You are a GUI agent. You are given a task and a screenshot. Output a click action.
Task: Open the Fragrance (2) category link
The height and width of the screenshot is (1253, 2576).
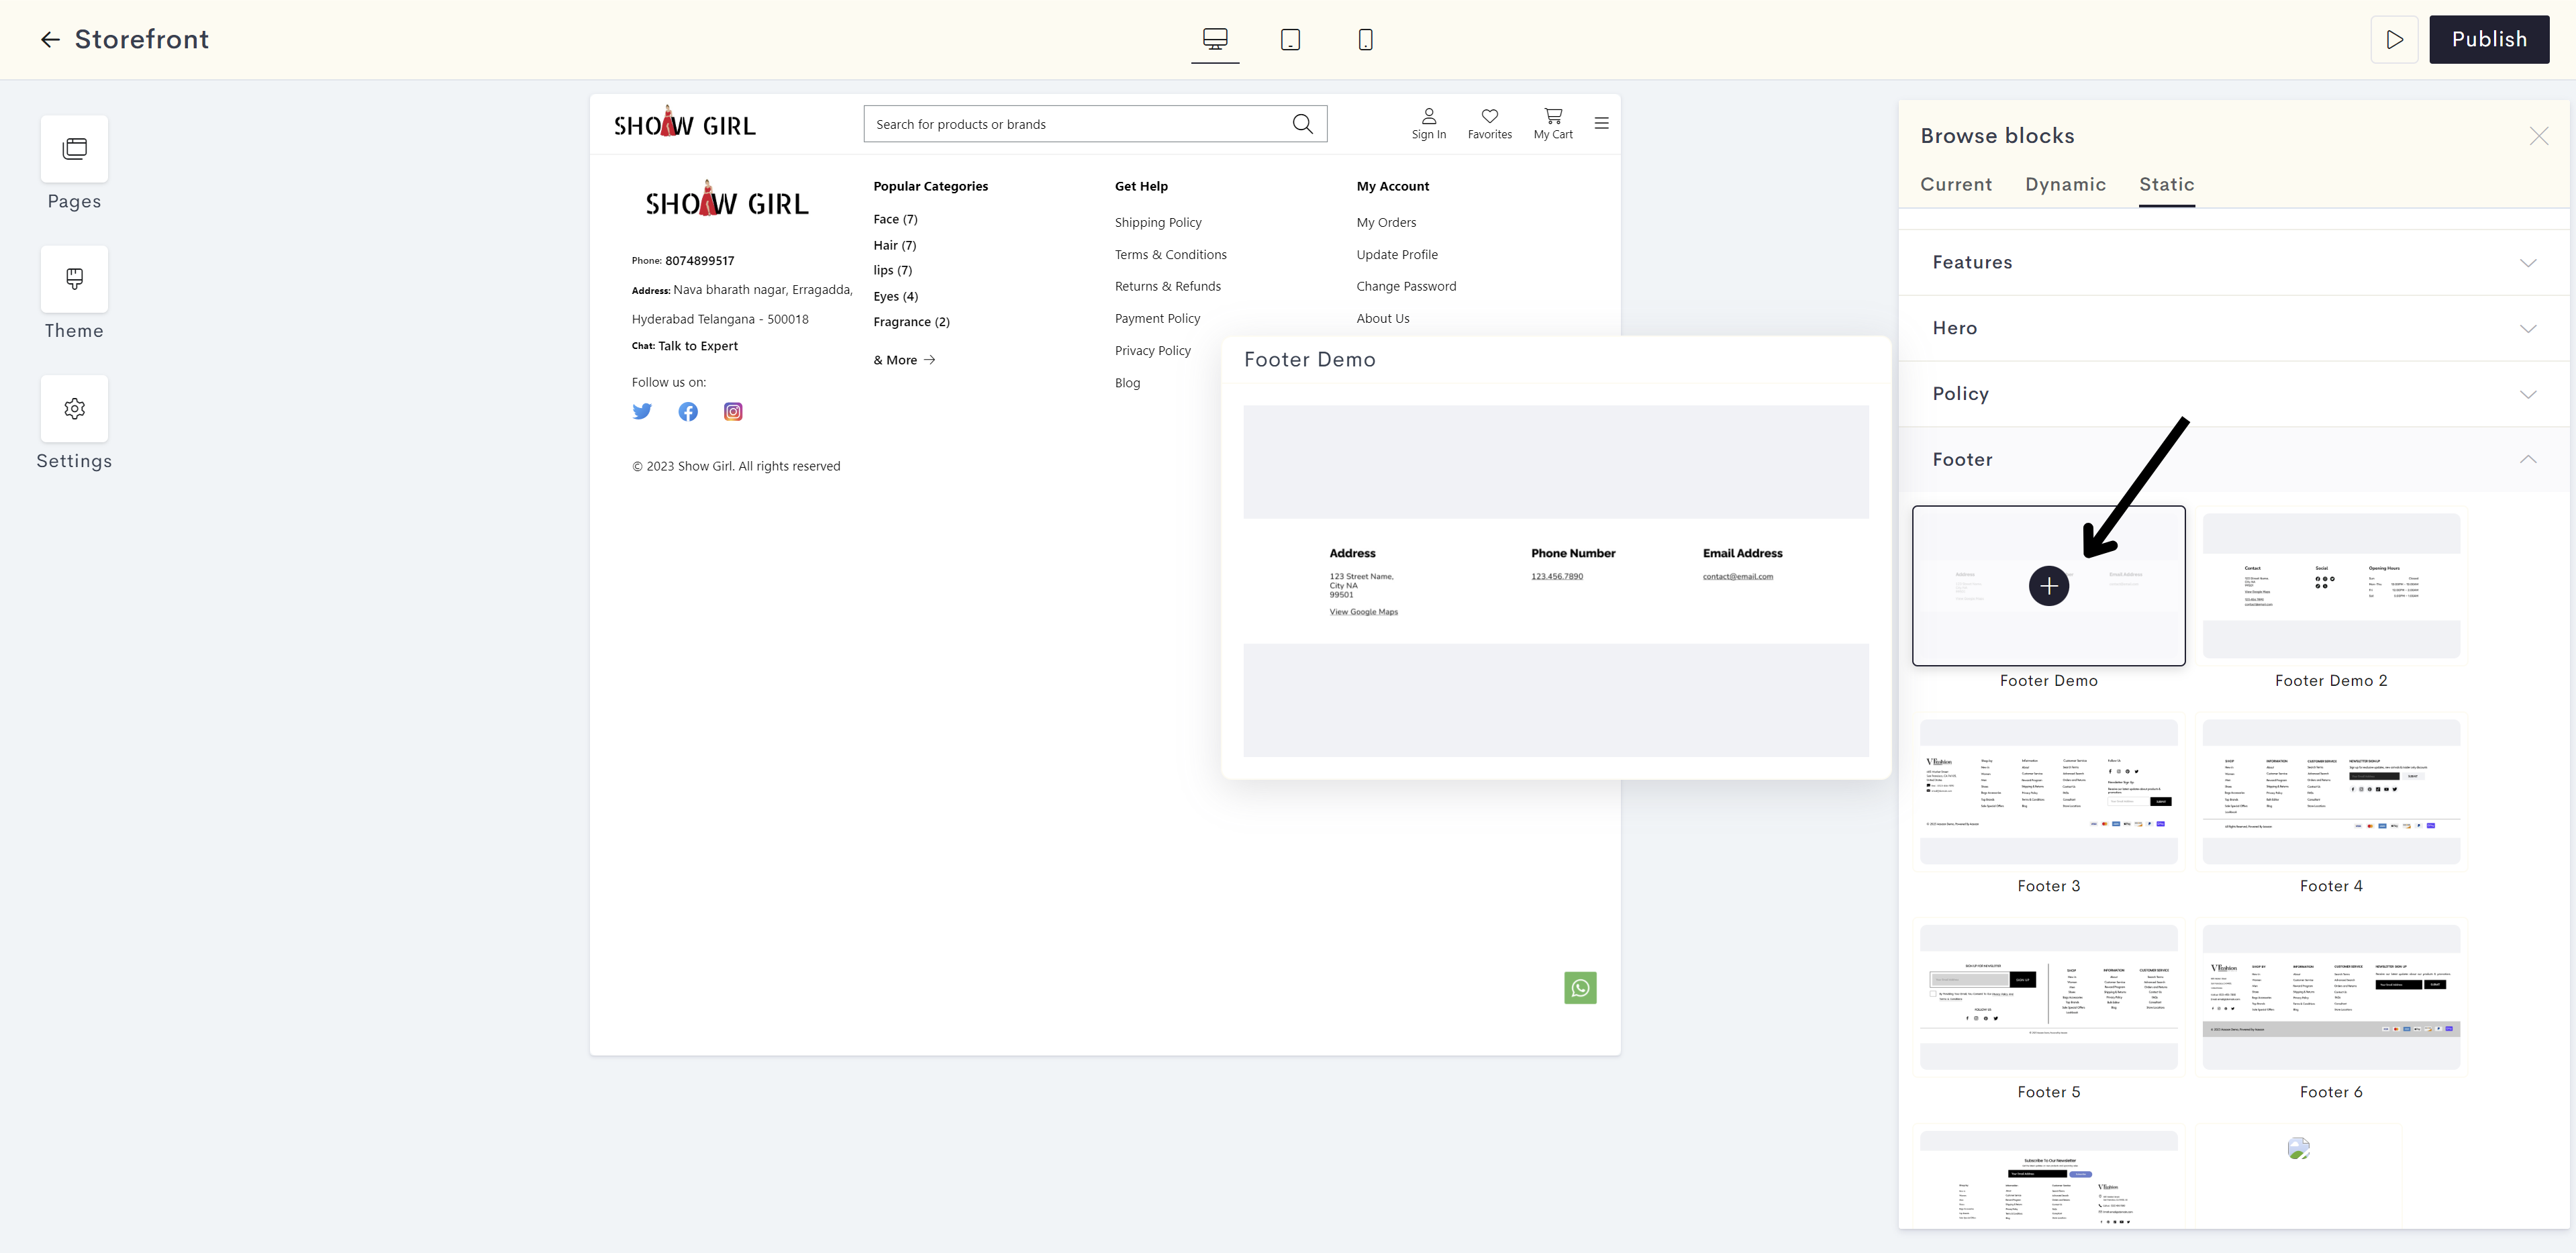(x=911, y=322)
